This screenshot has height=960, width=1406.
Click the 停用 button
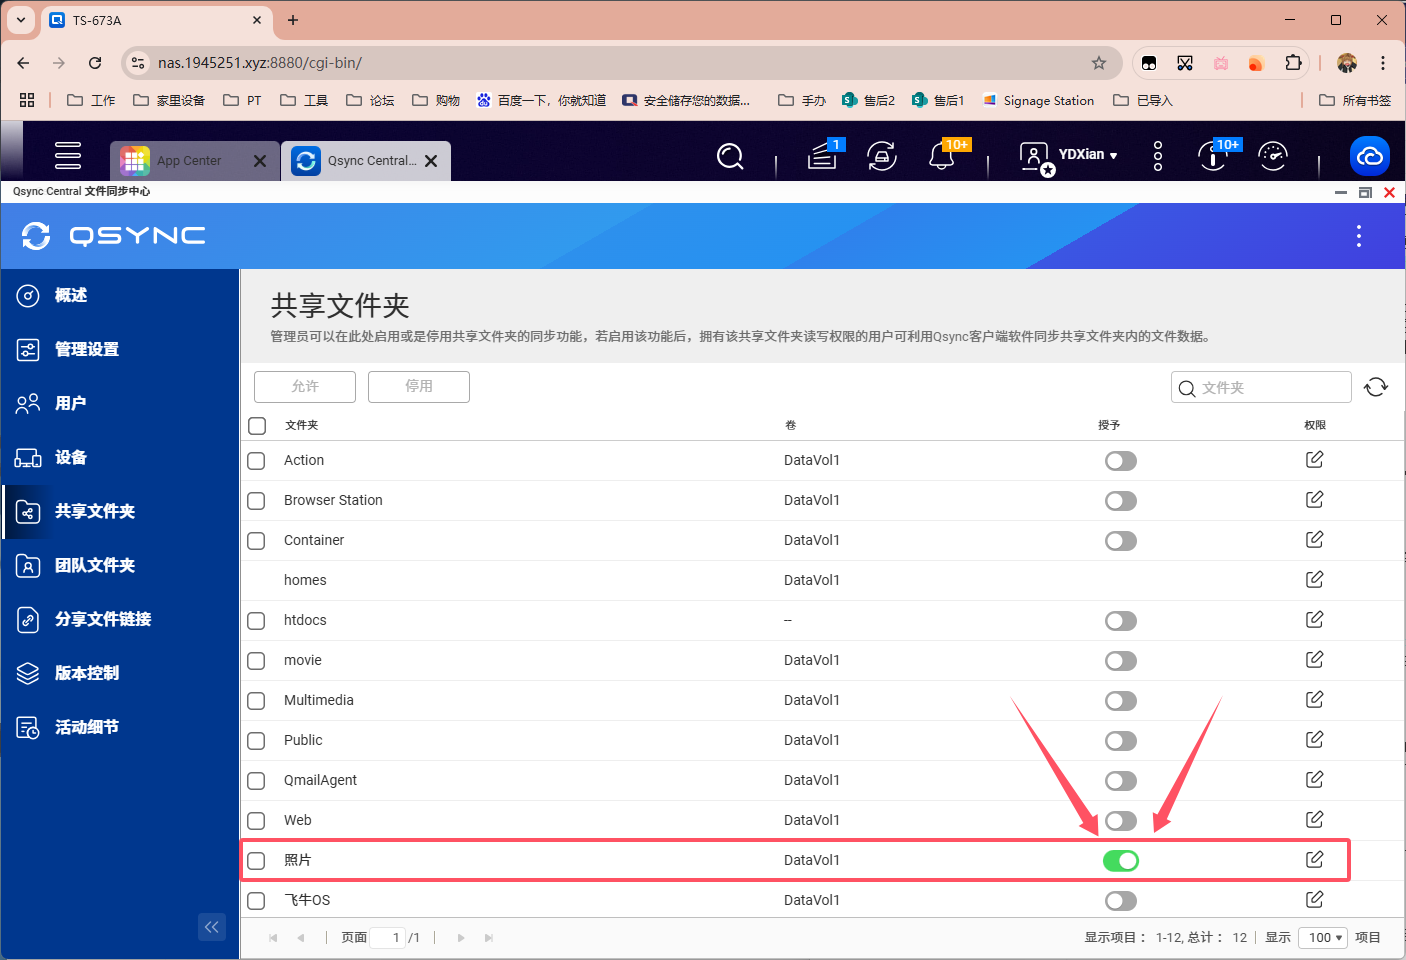[419, 386]
